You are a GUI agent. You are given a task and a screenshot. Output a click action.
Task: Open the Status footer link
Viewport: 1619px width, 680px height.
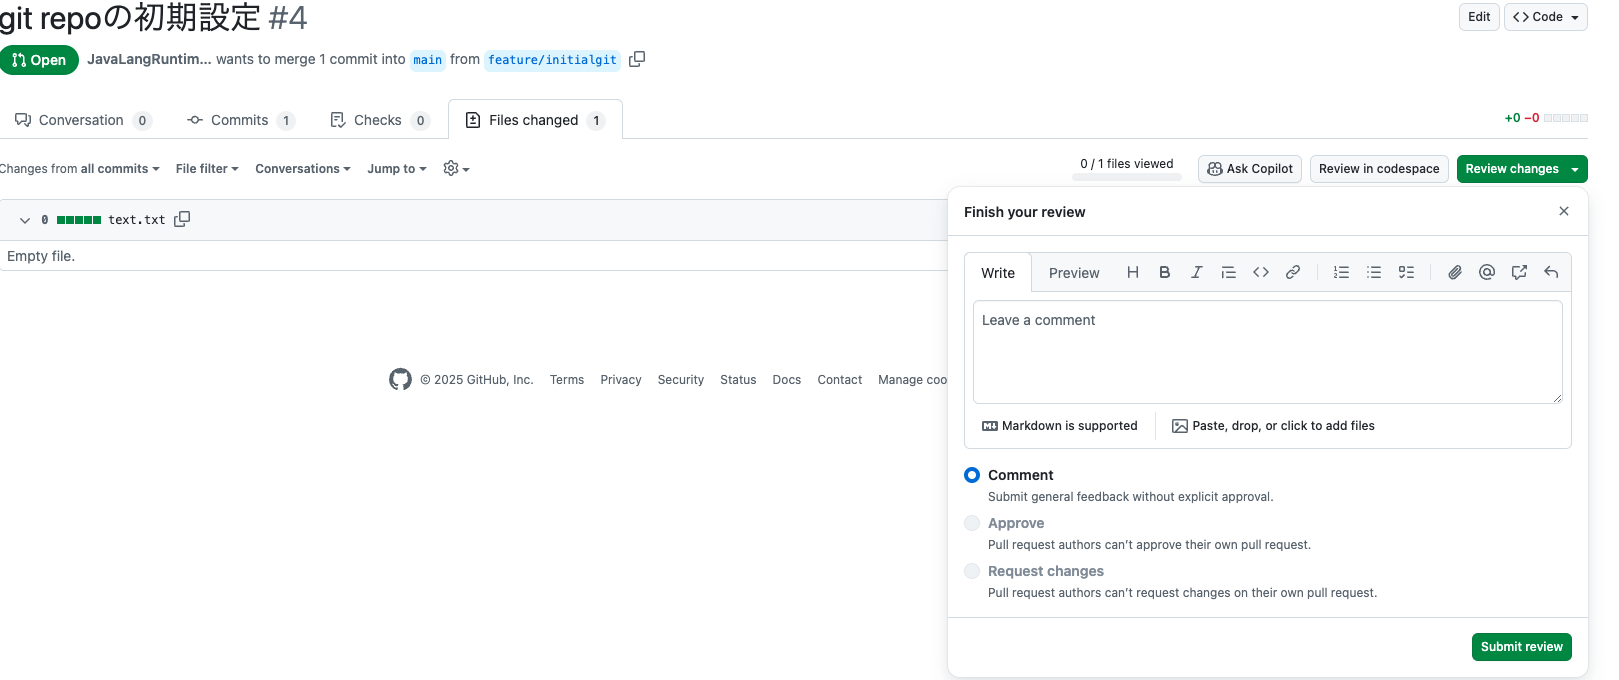click(x=738, y=380)
